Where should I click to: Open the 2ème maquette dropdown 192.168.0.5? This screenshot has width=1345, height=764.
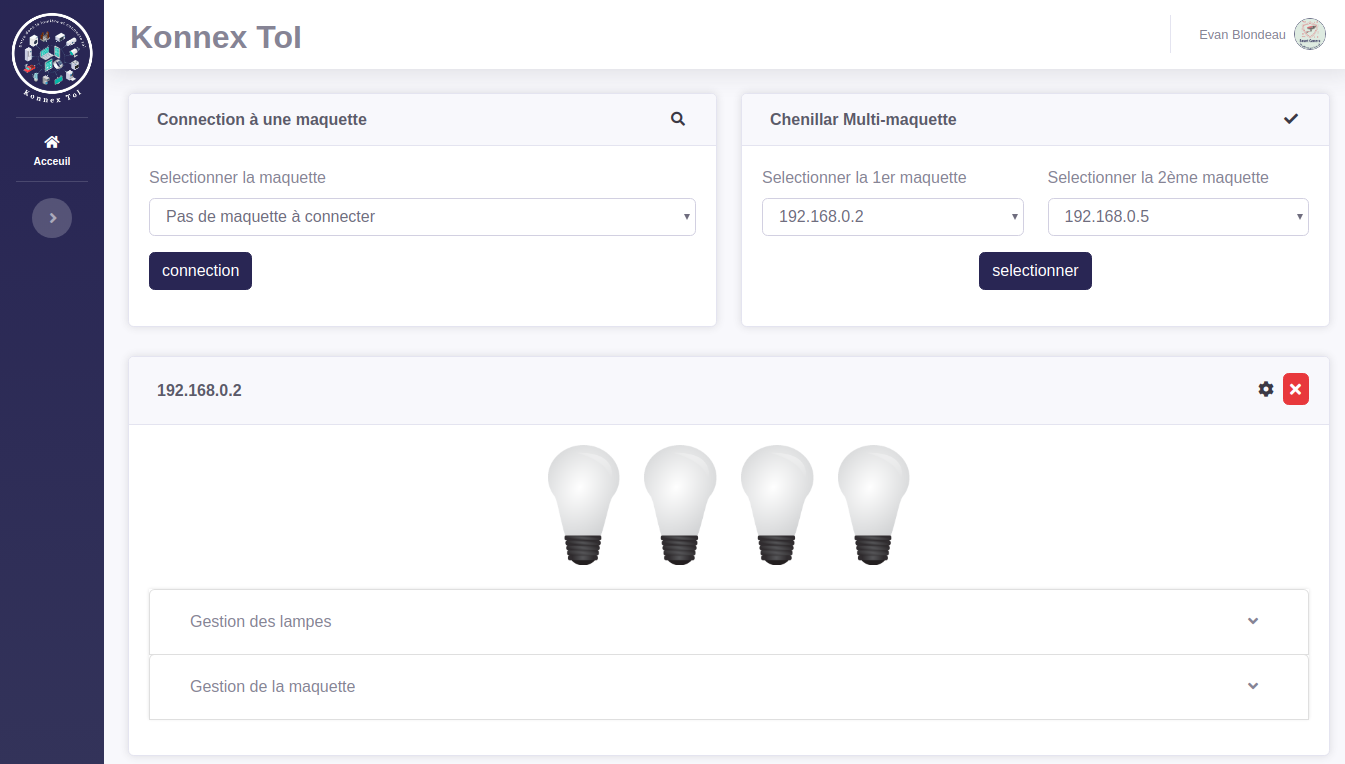click(1178, 216)
